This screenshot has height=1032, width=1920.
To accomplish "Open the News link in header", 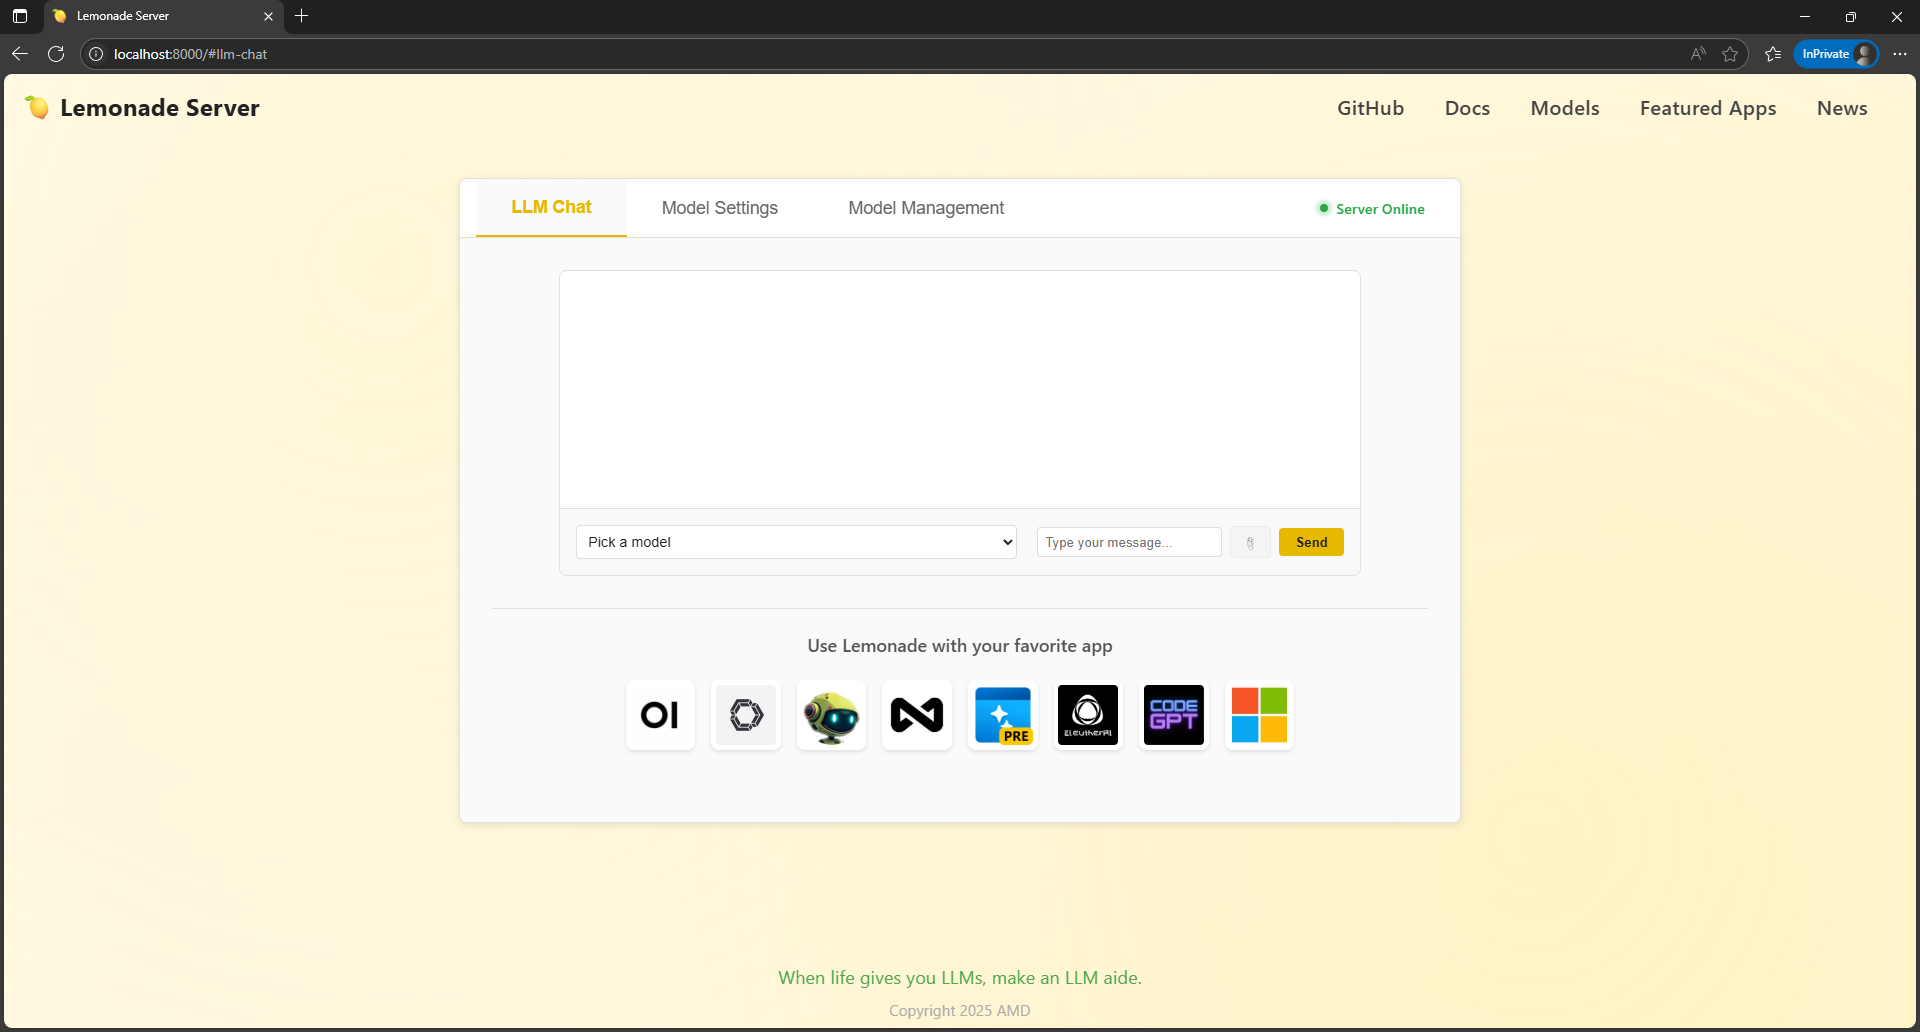I will coord(1842,108).
